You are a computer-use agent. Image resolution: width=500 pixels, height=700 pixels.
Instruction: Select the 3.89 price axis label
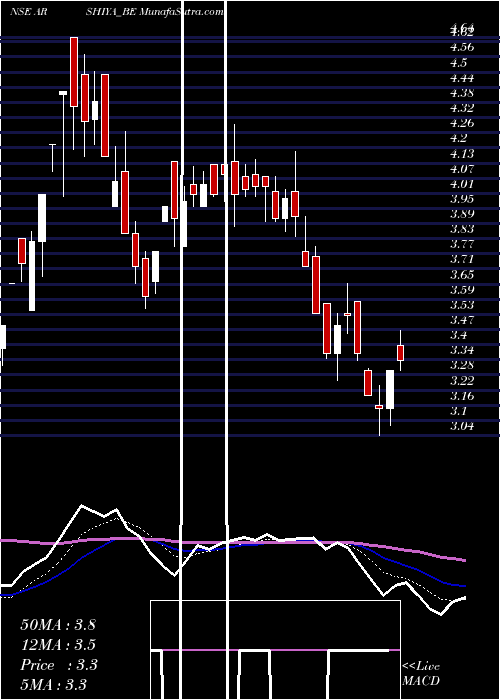click(462, 213)
